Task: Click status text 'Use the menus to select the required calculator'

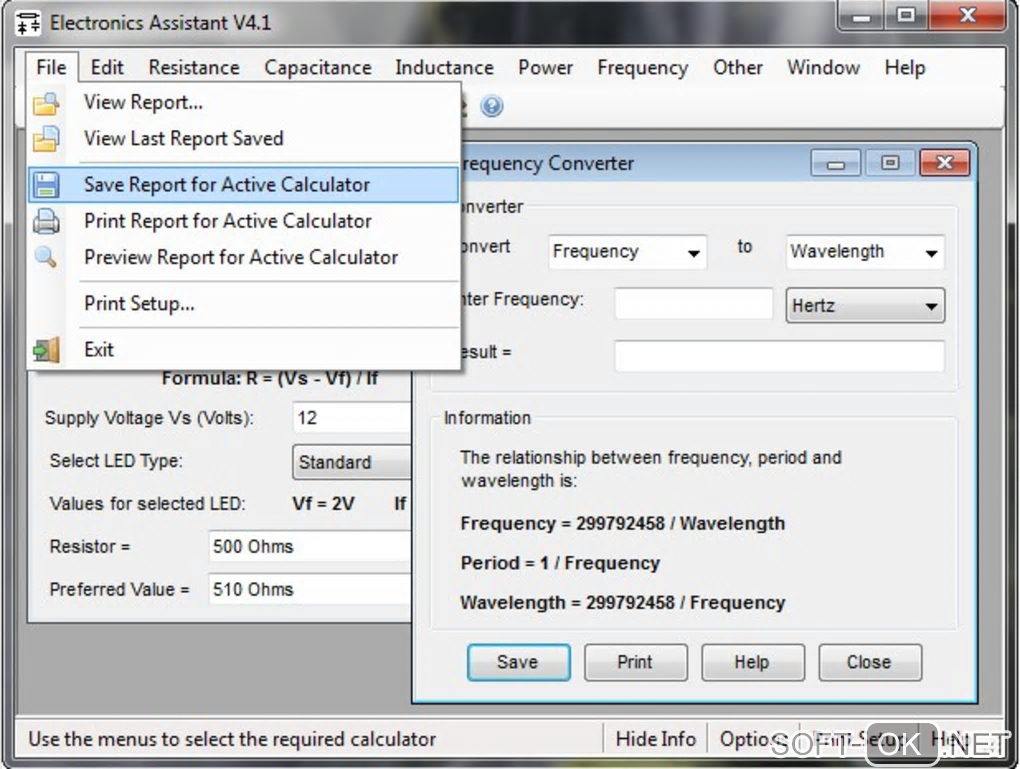Action: [232, 740]
